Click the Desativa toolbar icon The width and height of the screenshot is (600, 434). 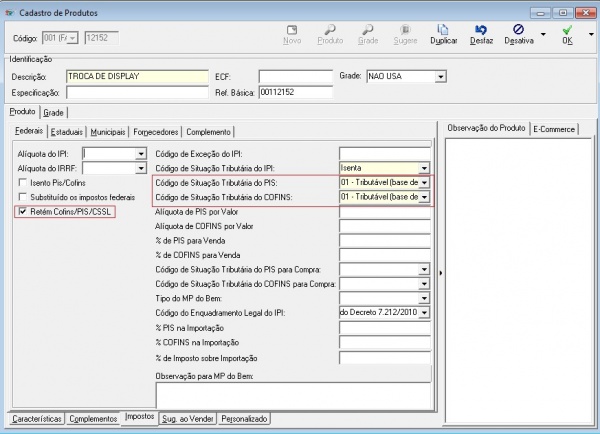[520, 31]
